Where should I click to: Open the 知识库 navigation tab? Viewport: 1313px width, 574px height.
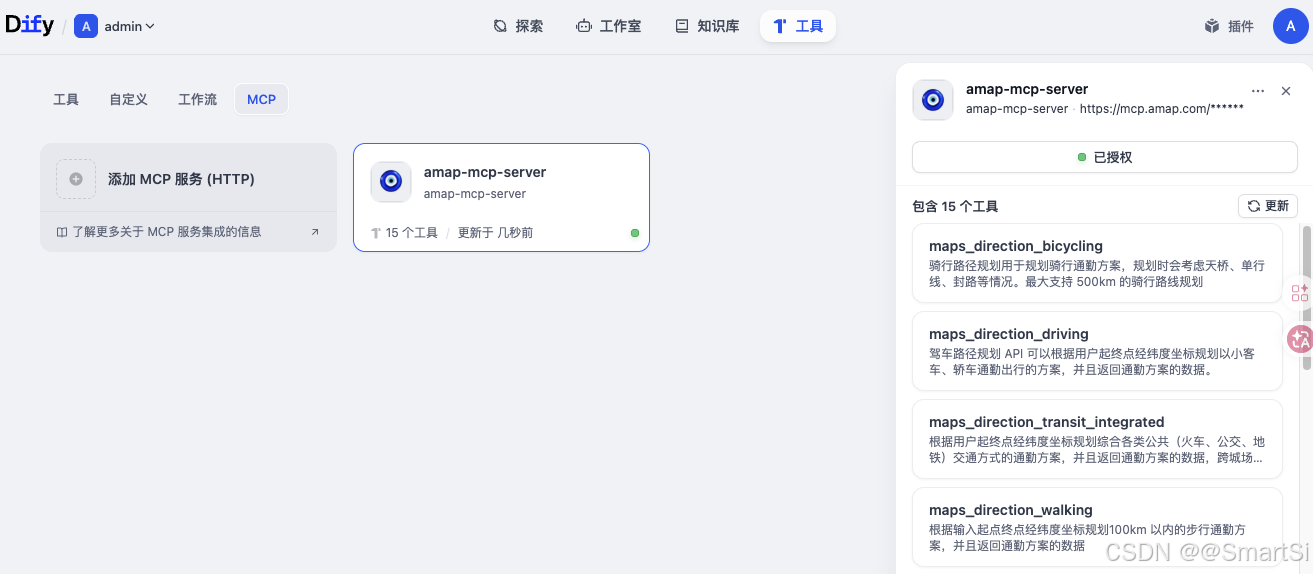pyautogui.click(x=707, y=26)
